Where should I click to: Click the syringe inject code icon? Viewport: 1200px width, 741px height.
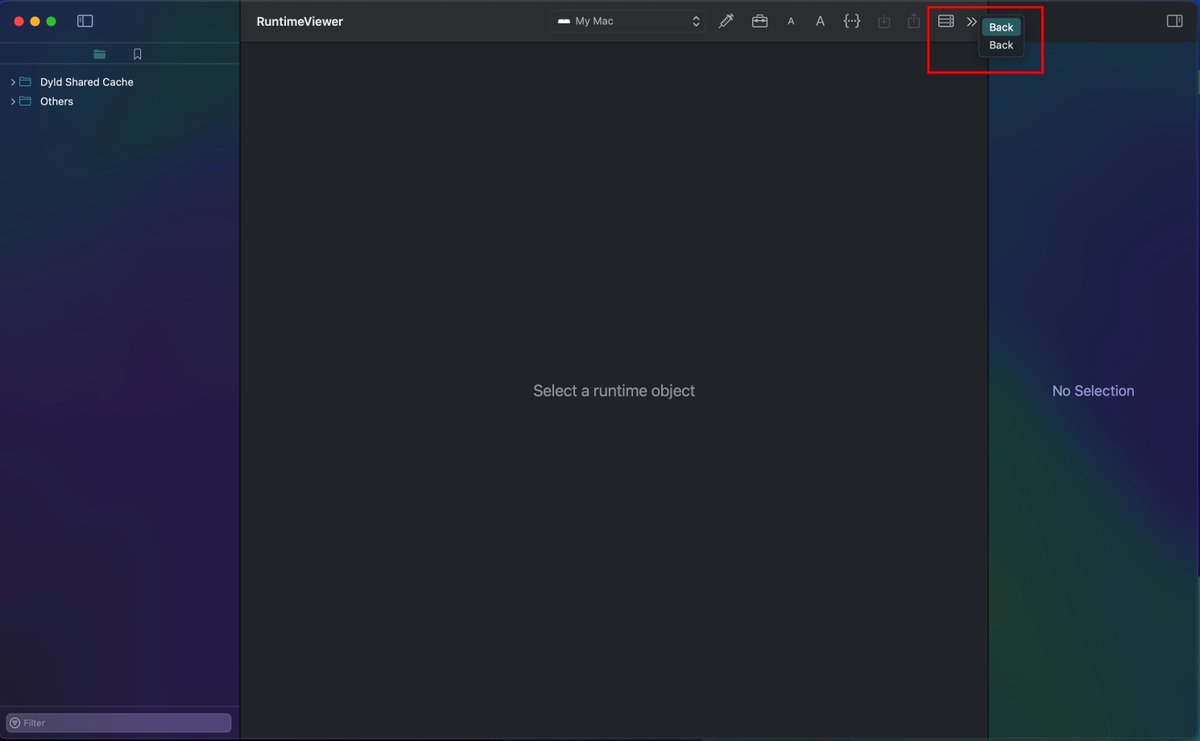click(x=726, y=21)
